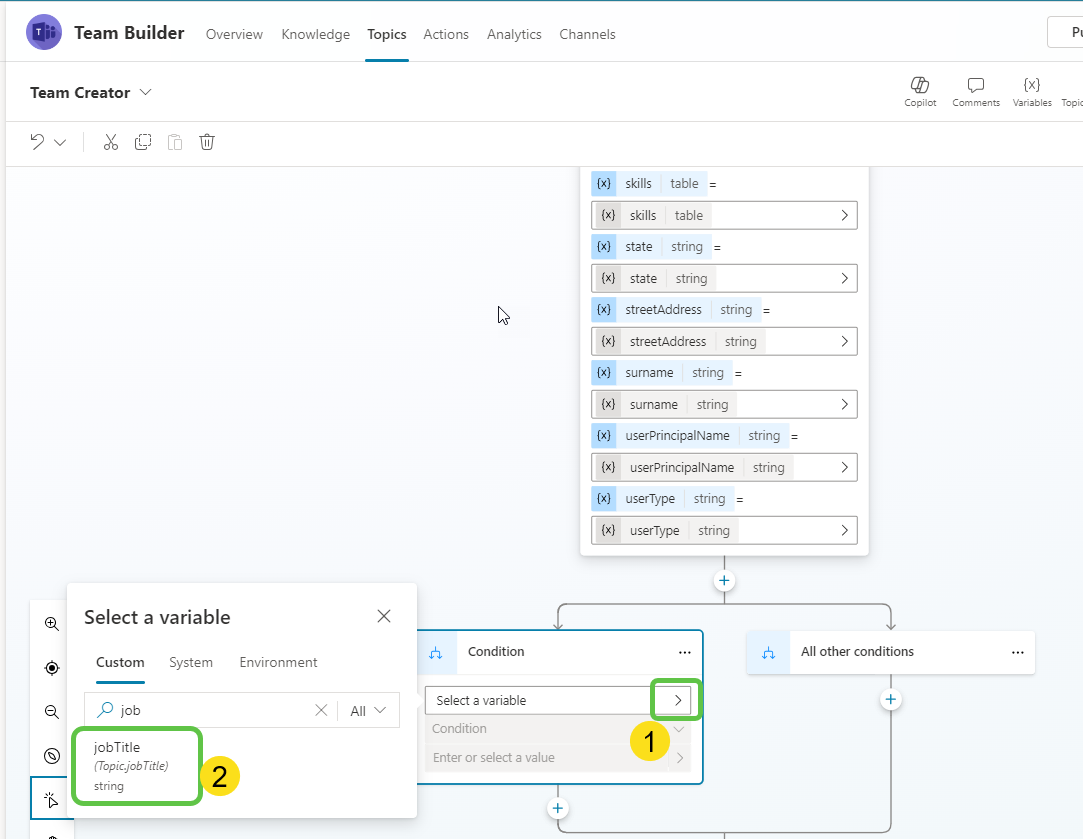Zoom in on the canvas
Image resolution: width=1083 pixels, height=839 pixels.
tap(51, 623)
